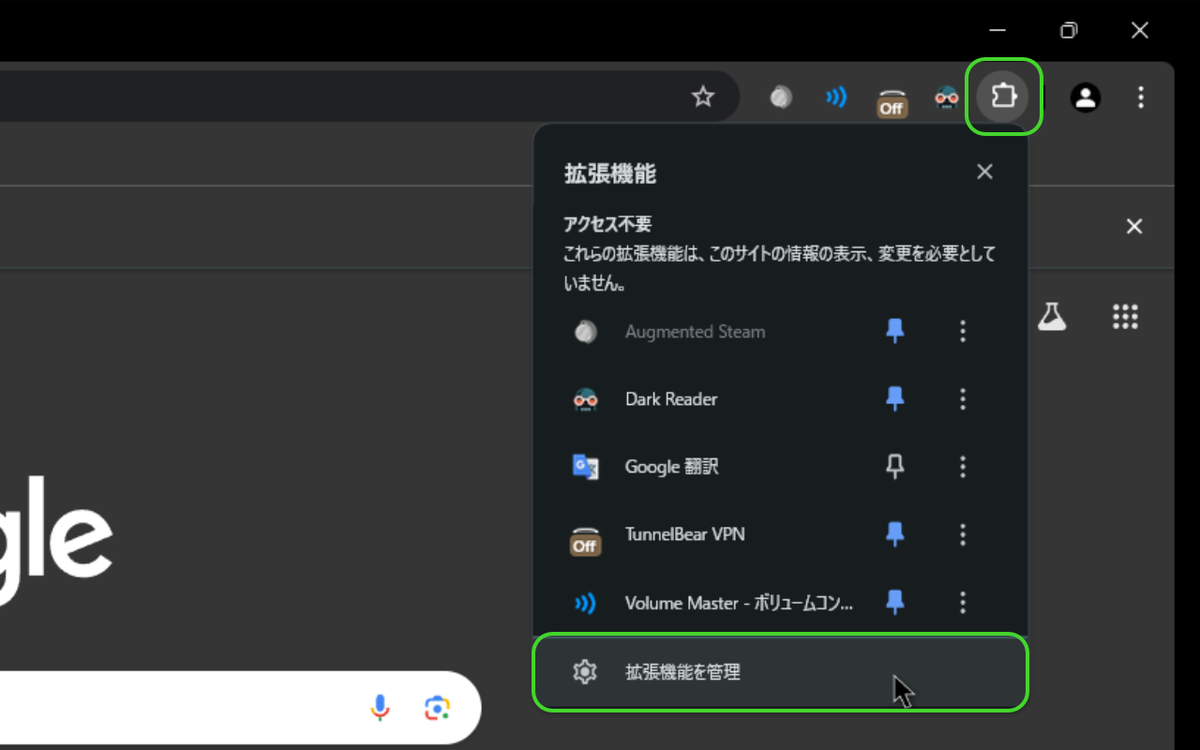Close the 拡張機能 popup panel

(985, 172)
